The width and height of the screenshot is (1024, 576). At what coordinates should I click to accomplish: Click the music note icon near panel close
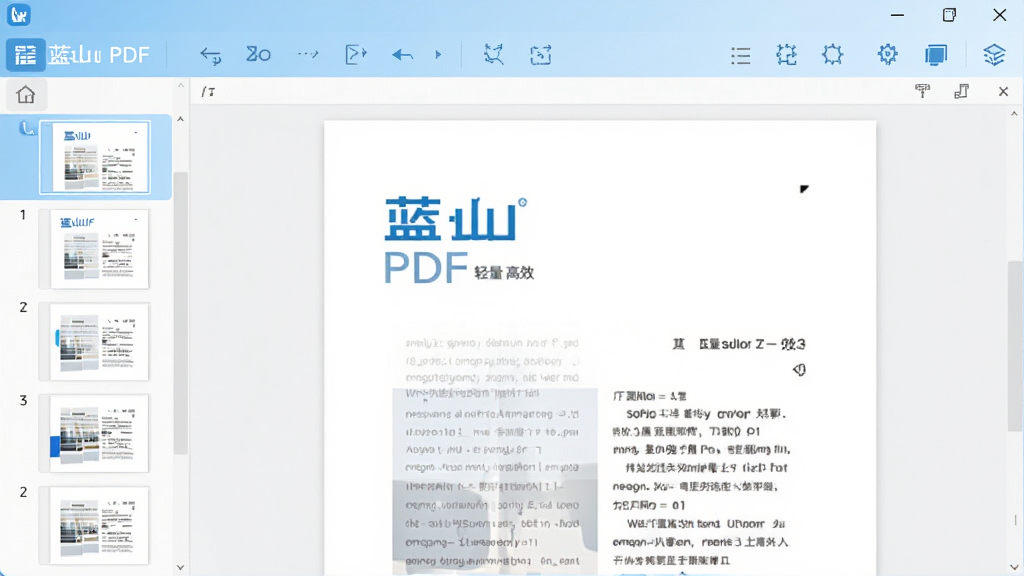coord(961,91)
